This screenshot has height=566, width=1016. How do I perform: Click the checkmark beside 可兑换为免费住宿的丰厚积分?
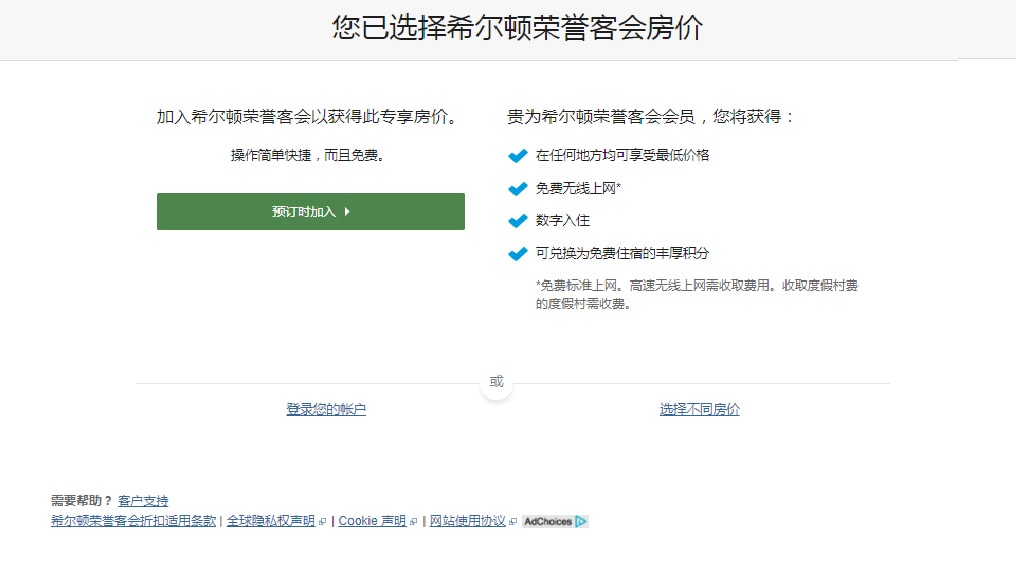tap(518, 253)
